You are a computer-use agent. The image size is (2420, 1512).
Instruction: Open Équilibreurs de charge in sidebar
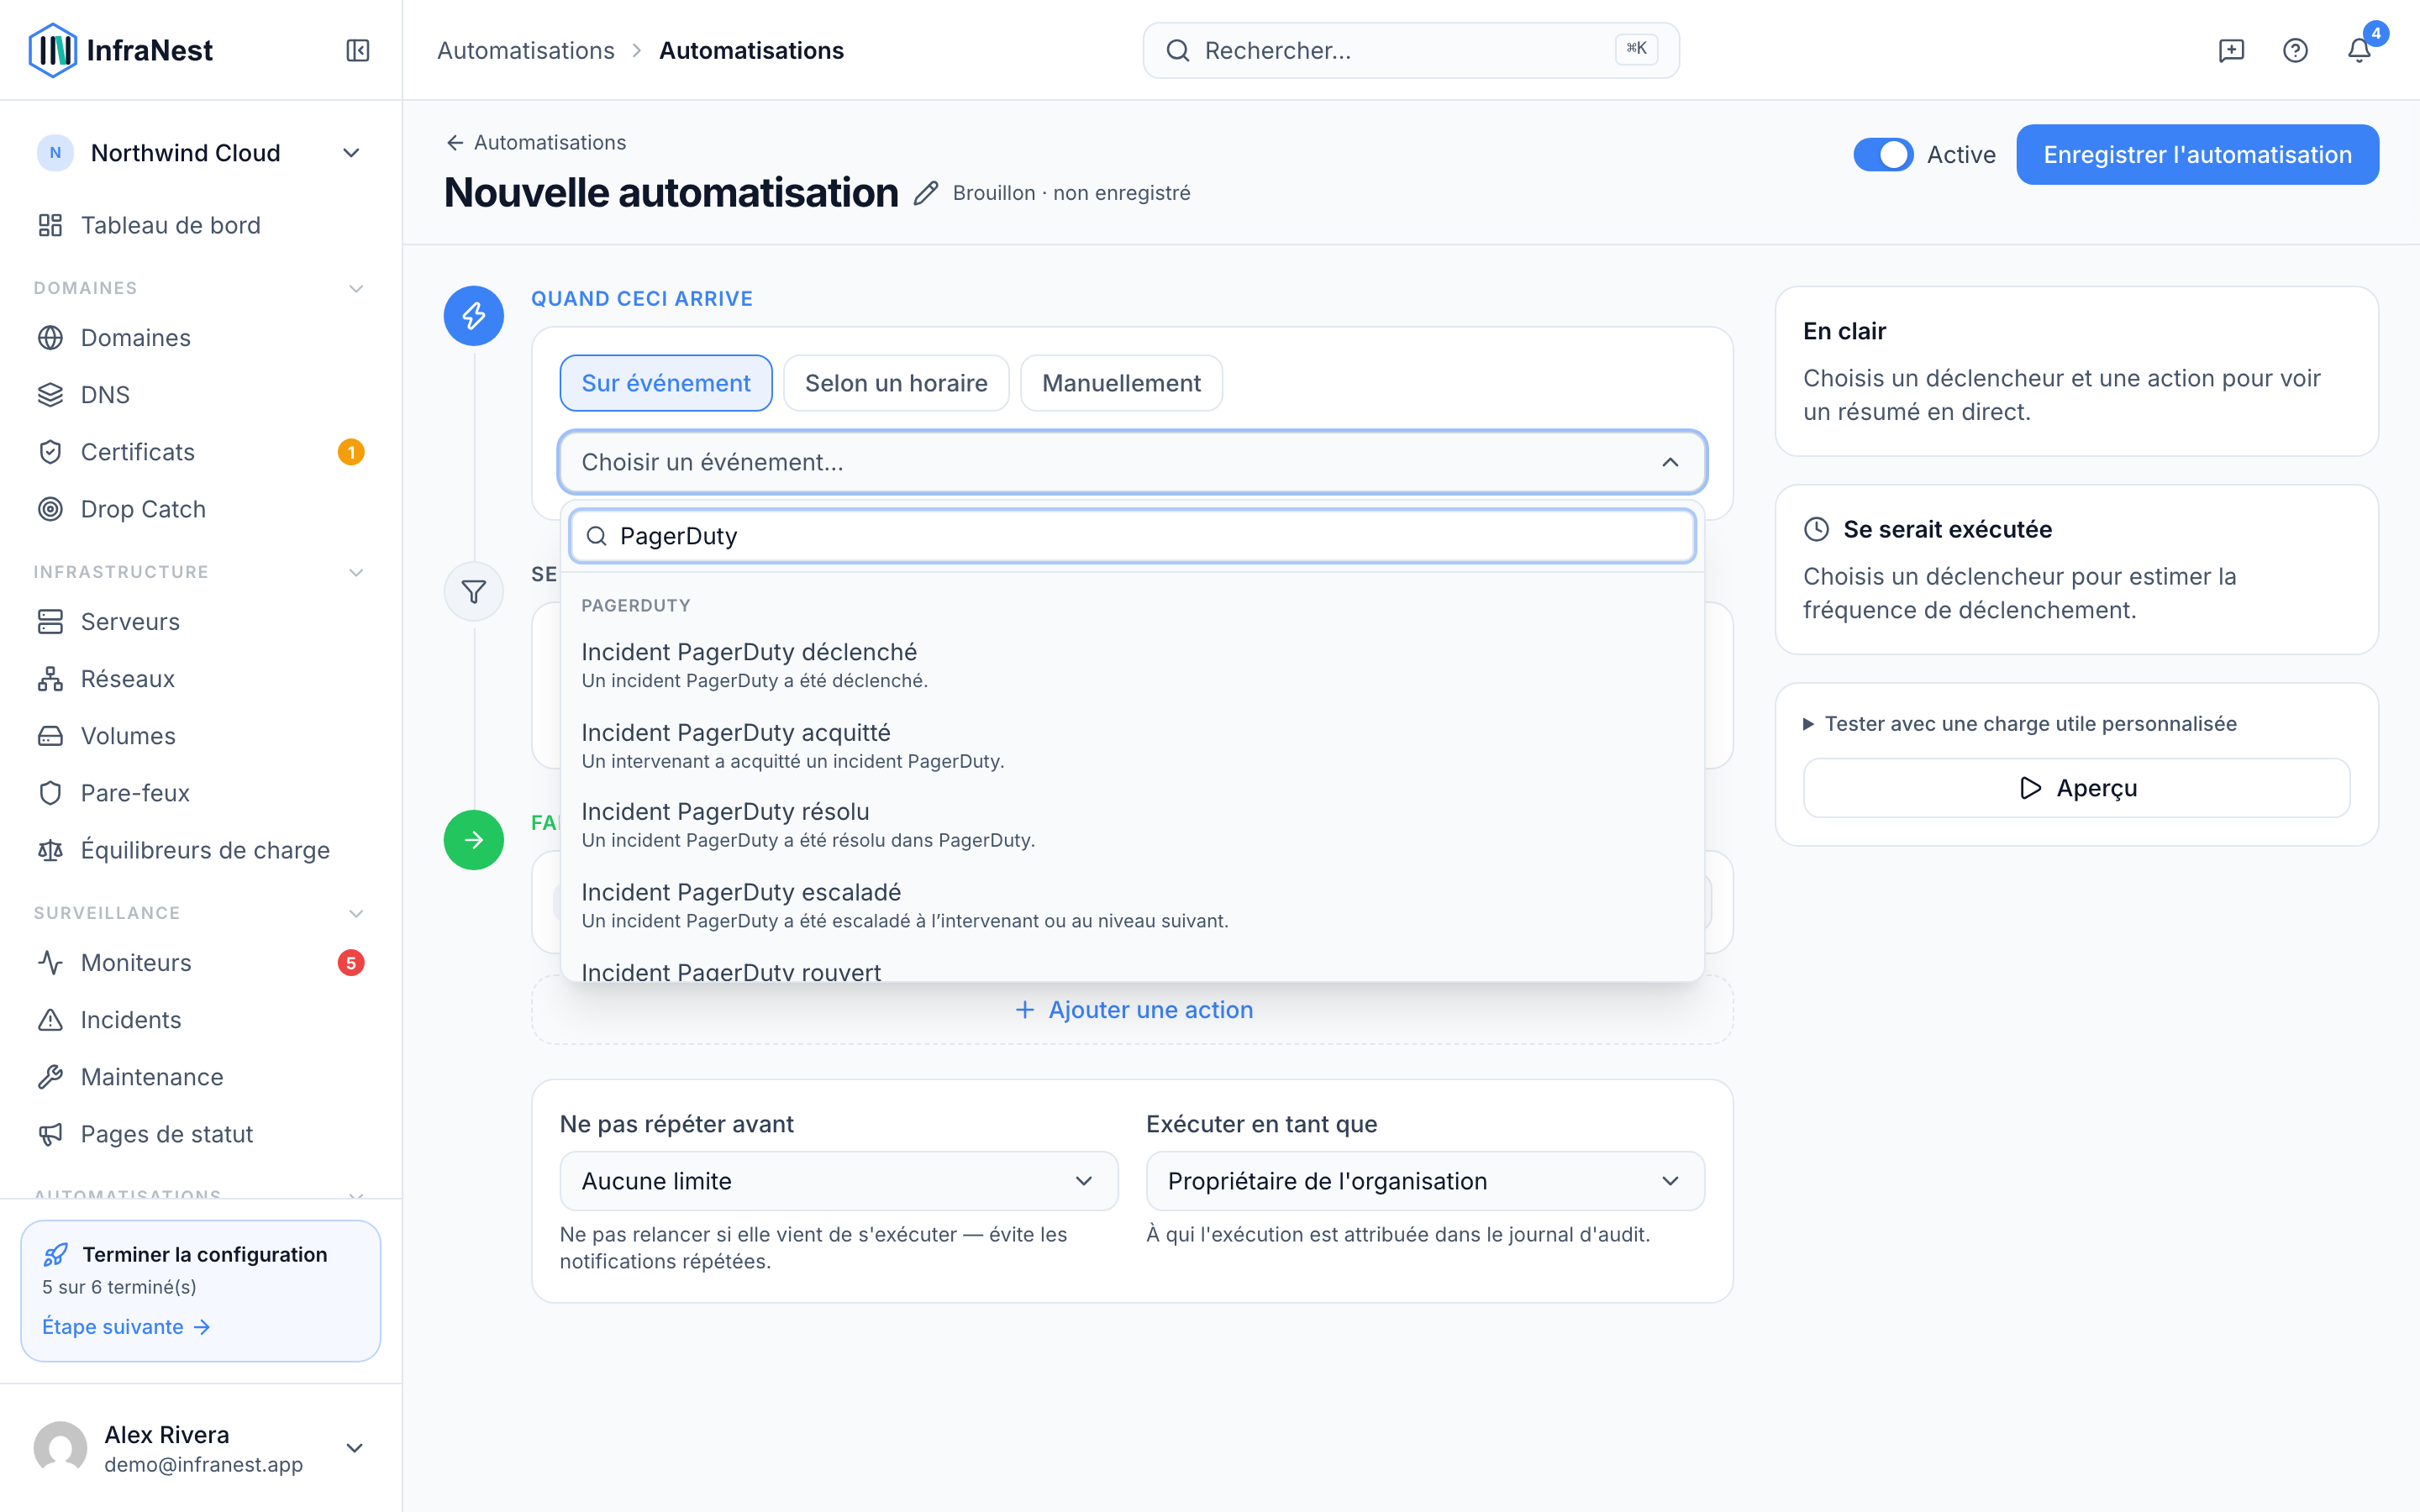200,849
